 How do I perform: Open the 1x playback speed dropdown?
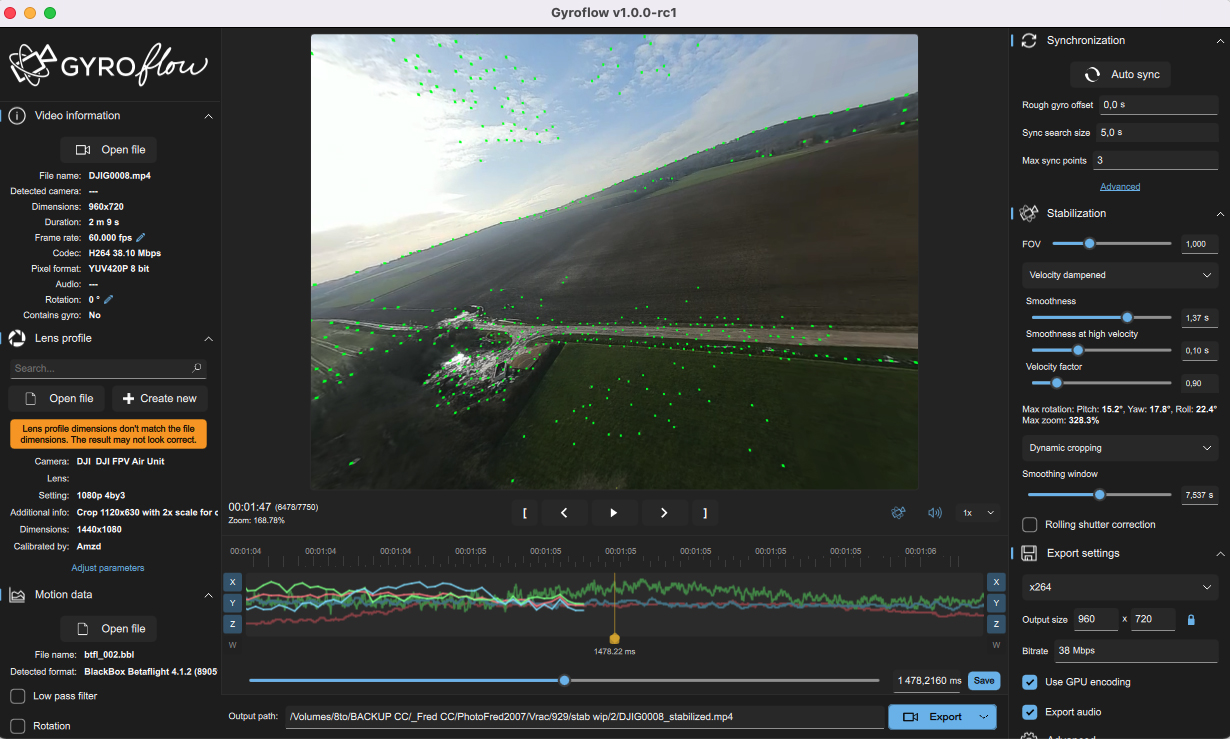pyautogui.click(x=977, y=513)
